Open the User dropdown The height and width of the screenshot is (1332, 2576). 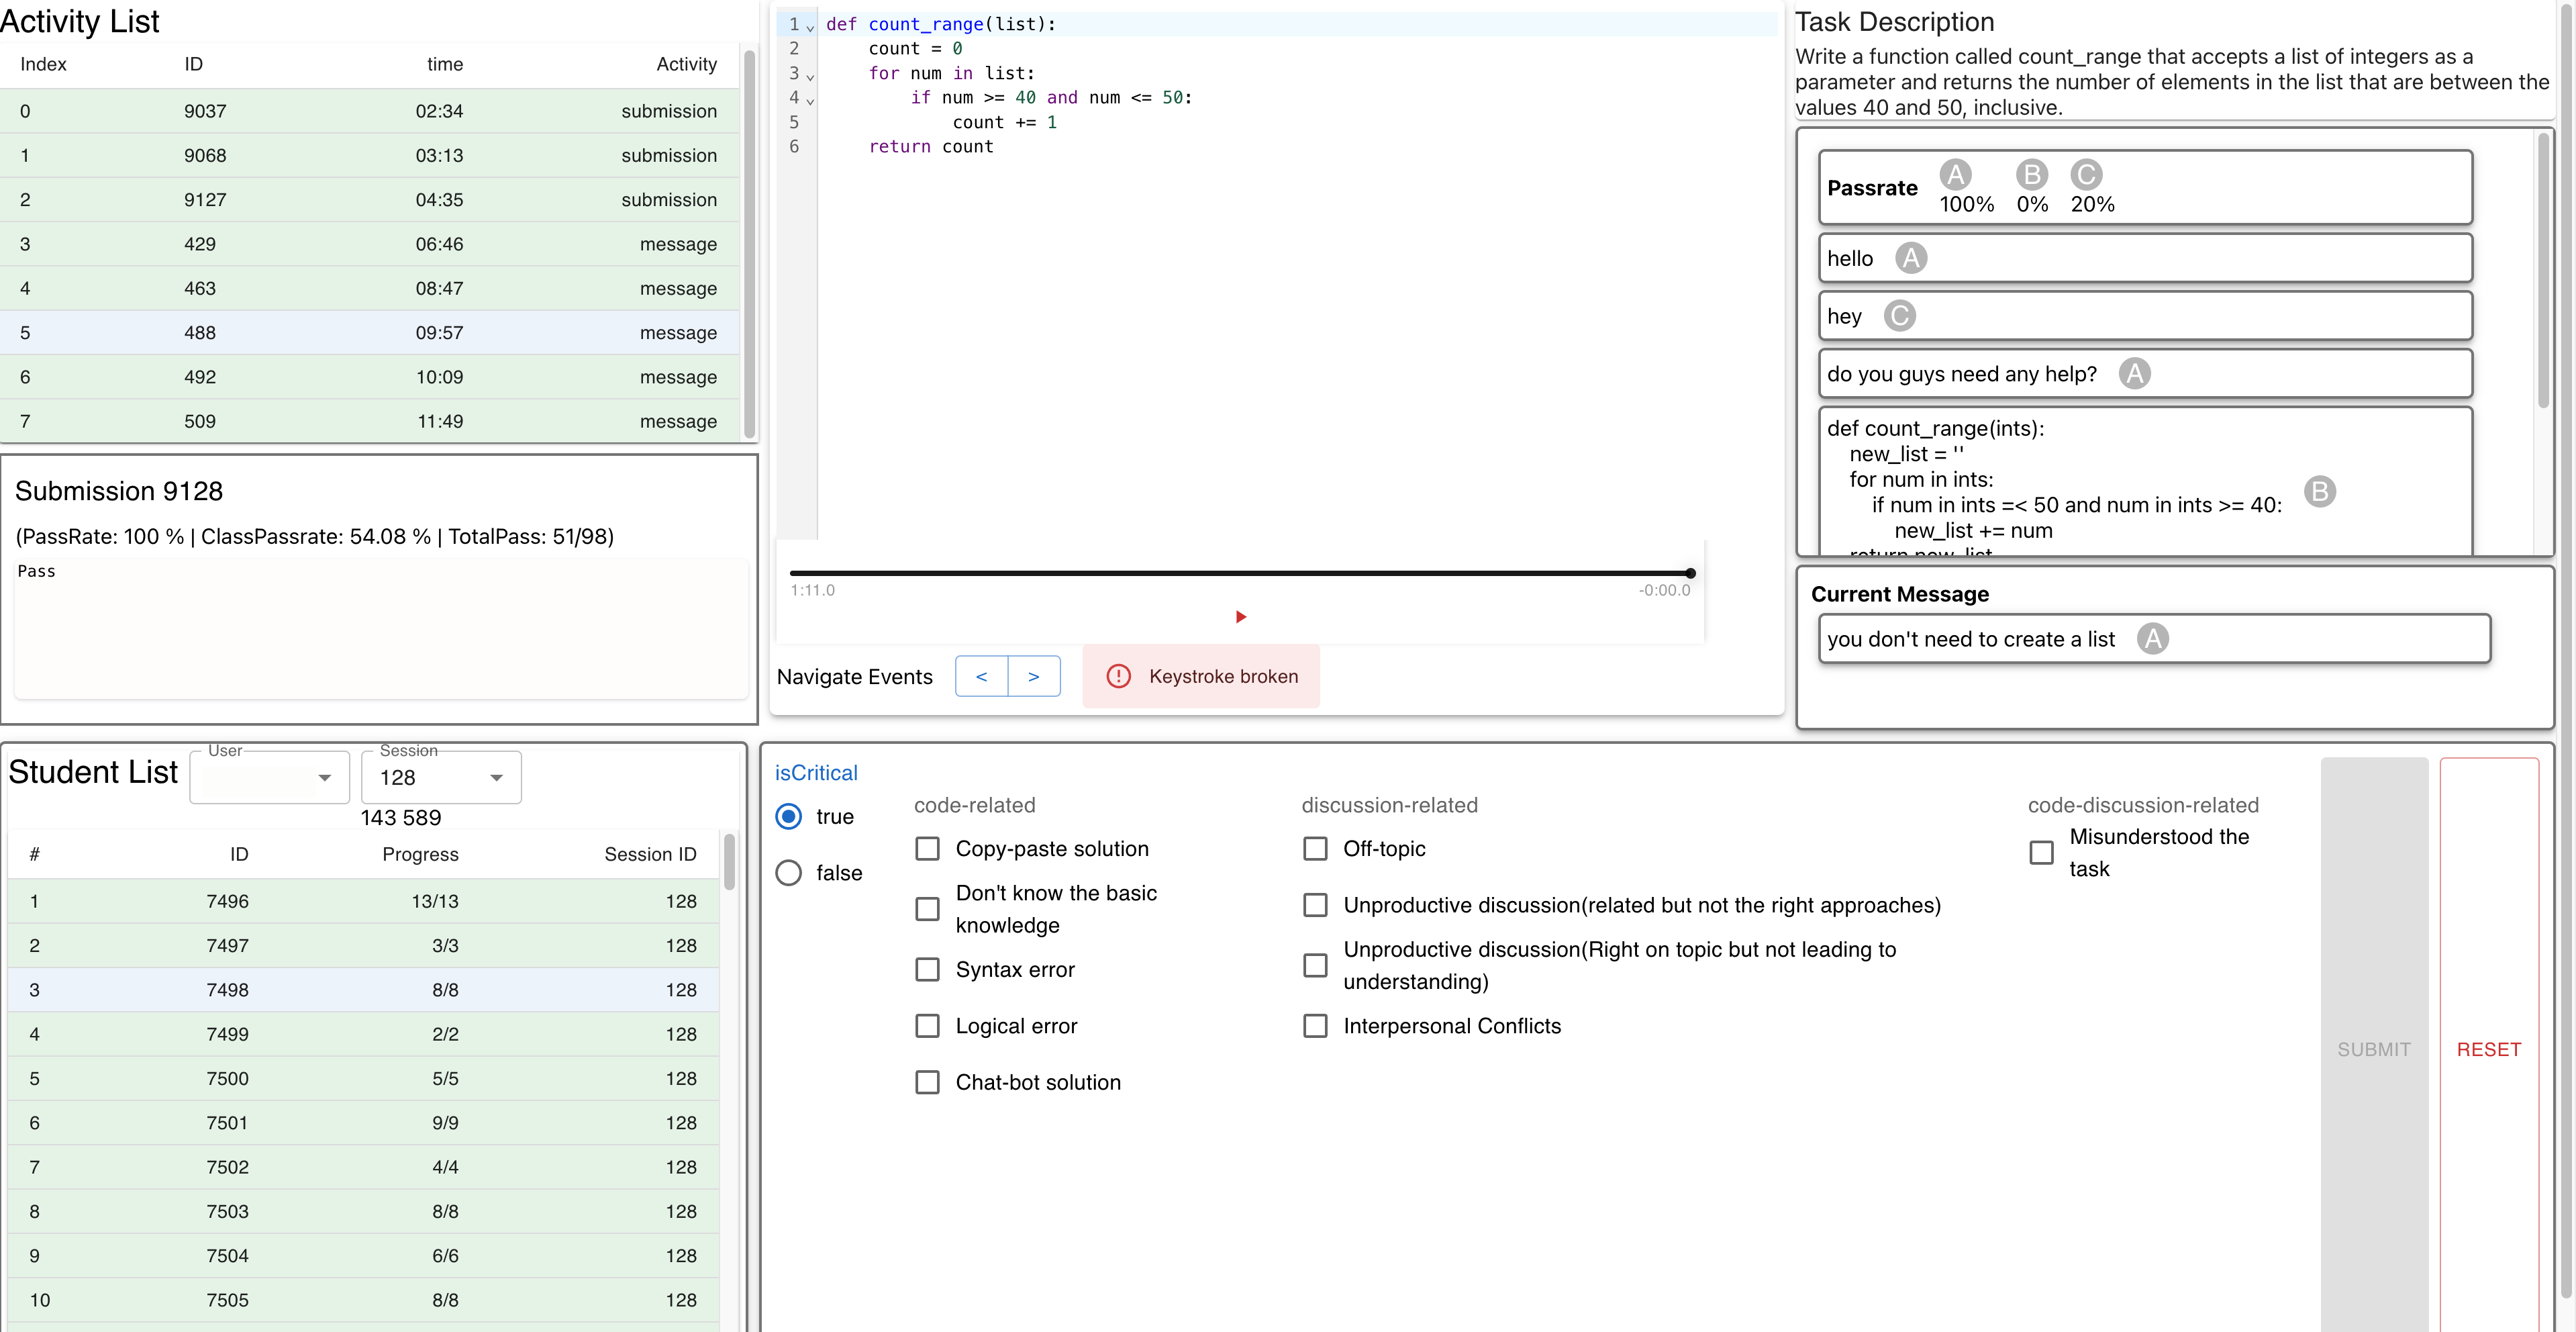pyautogui.click(x=269, y=777)
